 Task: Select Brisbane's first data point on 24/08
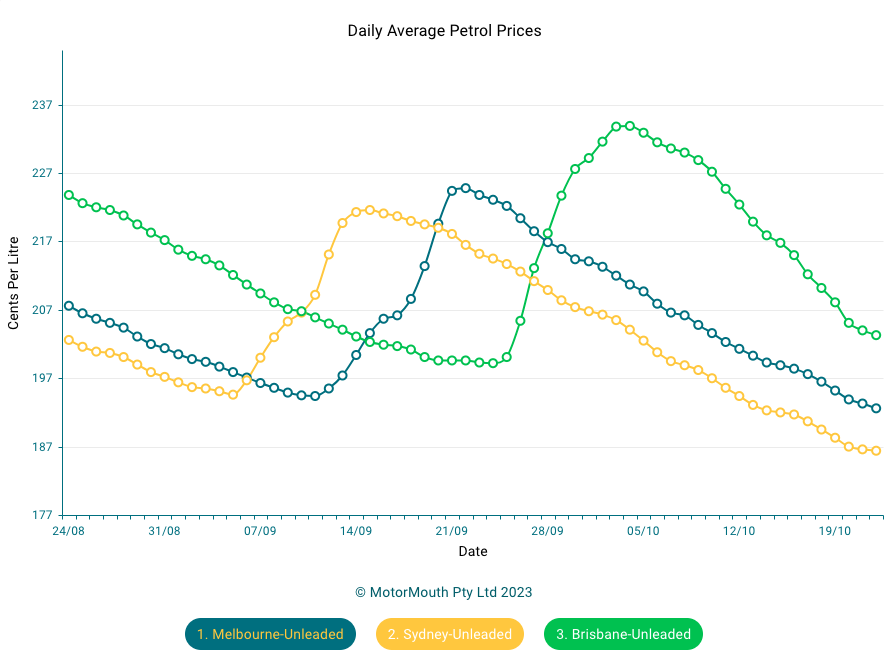coord(69,195)
